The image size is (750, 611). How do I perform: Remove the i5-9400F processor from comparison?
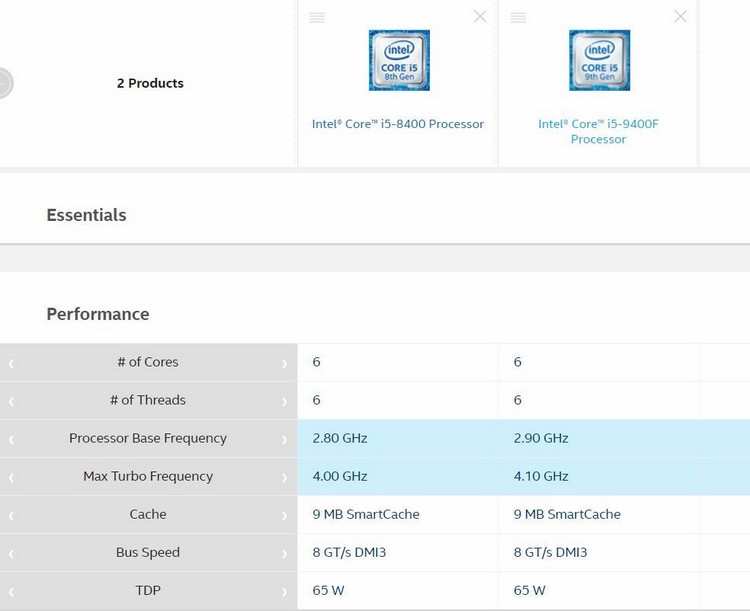pos(680,17)
